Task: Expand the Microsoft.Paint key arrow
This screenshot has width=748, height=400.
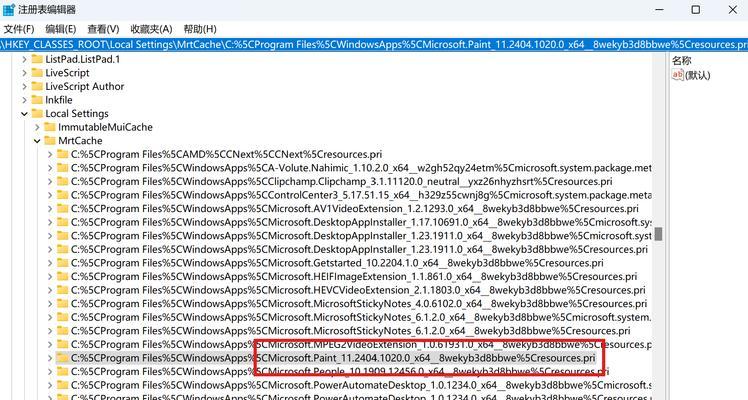Action: 50,358
